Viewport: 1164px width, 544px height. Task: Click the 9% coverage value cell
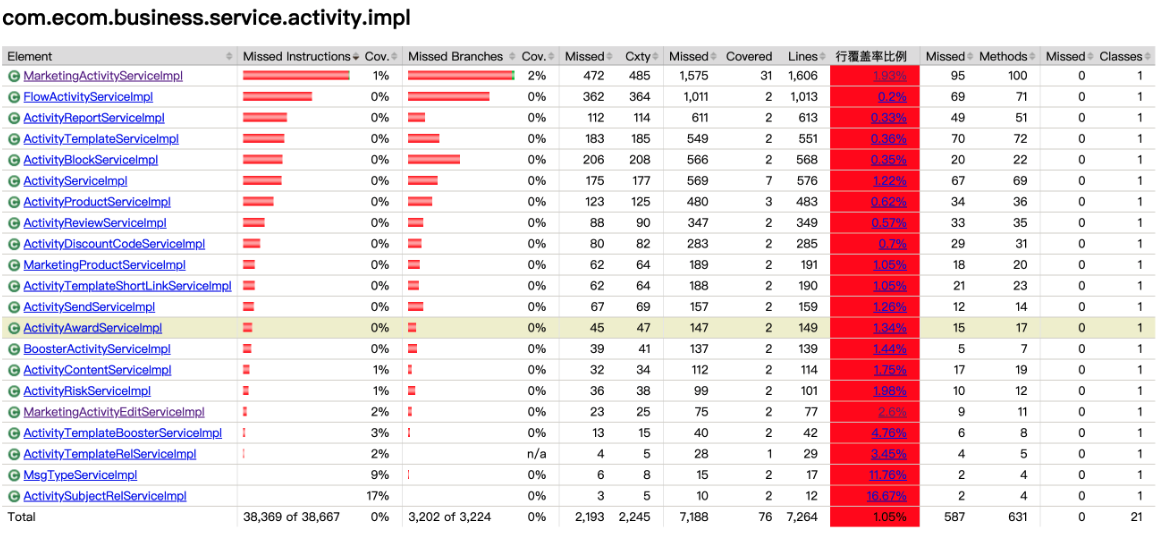[x=382, y=475]
